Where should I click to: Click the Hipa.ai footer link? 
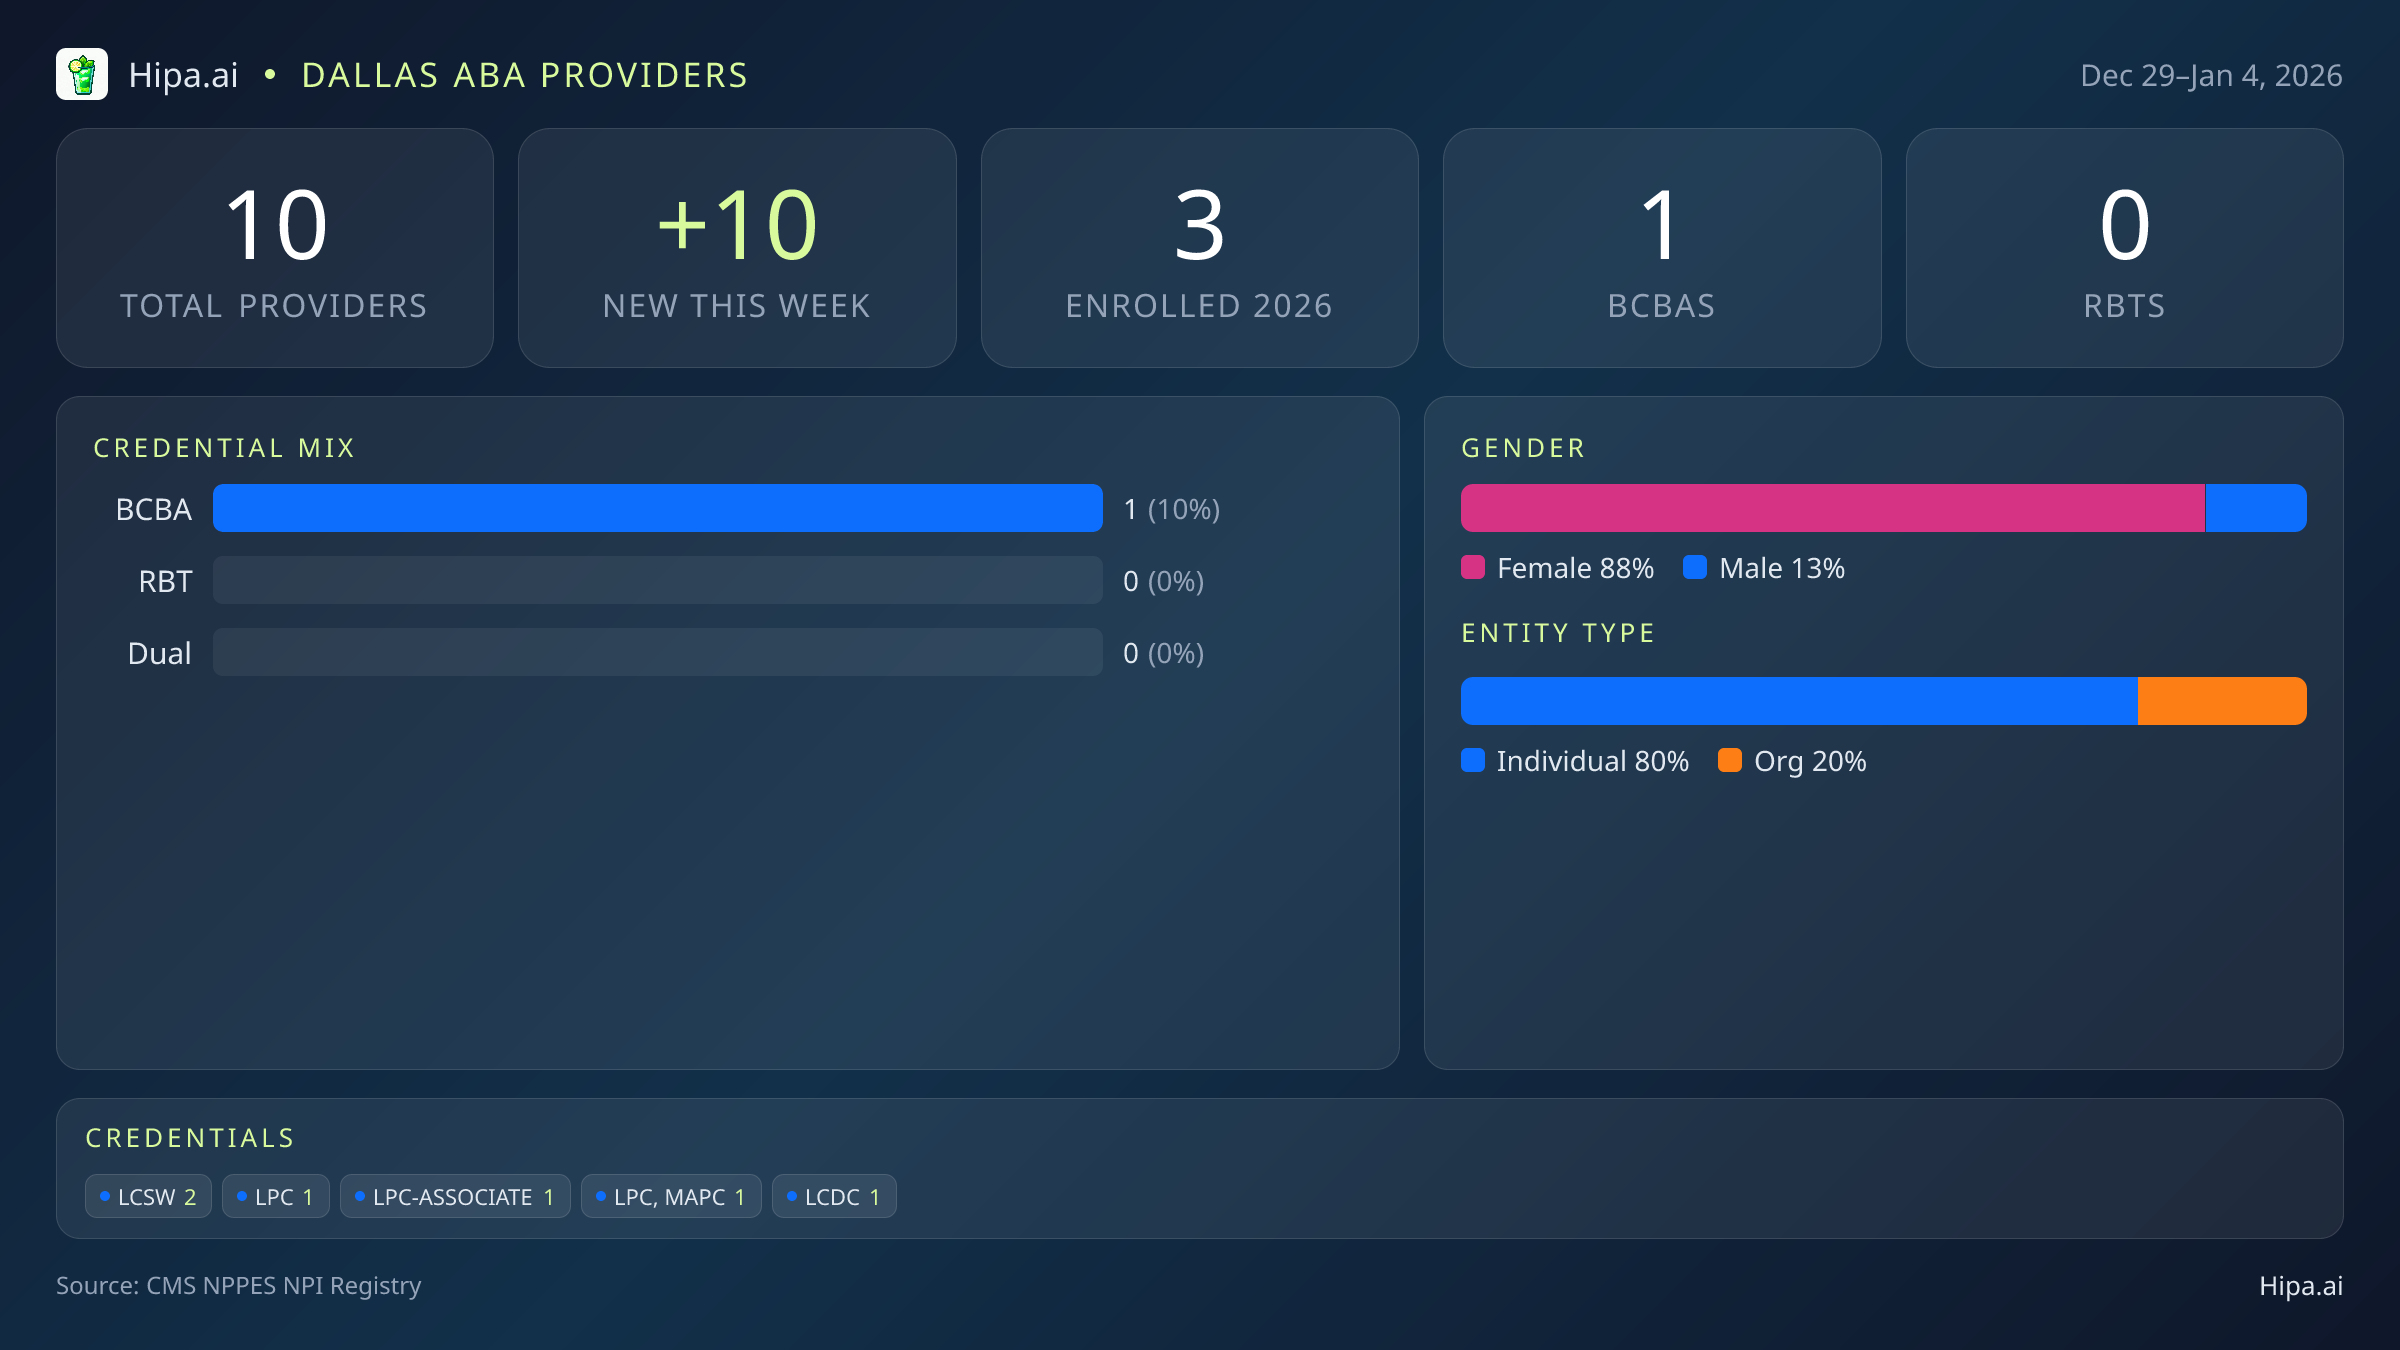[x=2302, y=1286]
